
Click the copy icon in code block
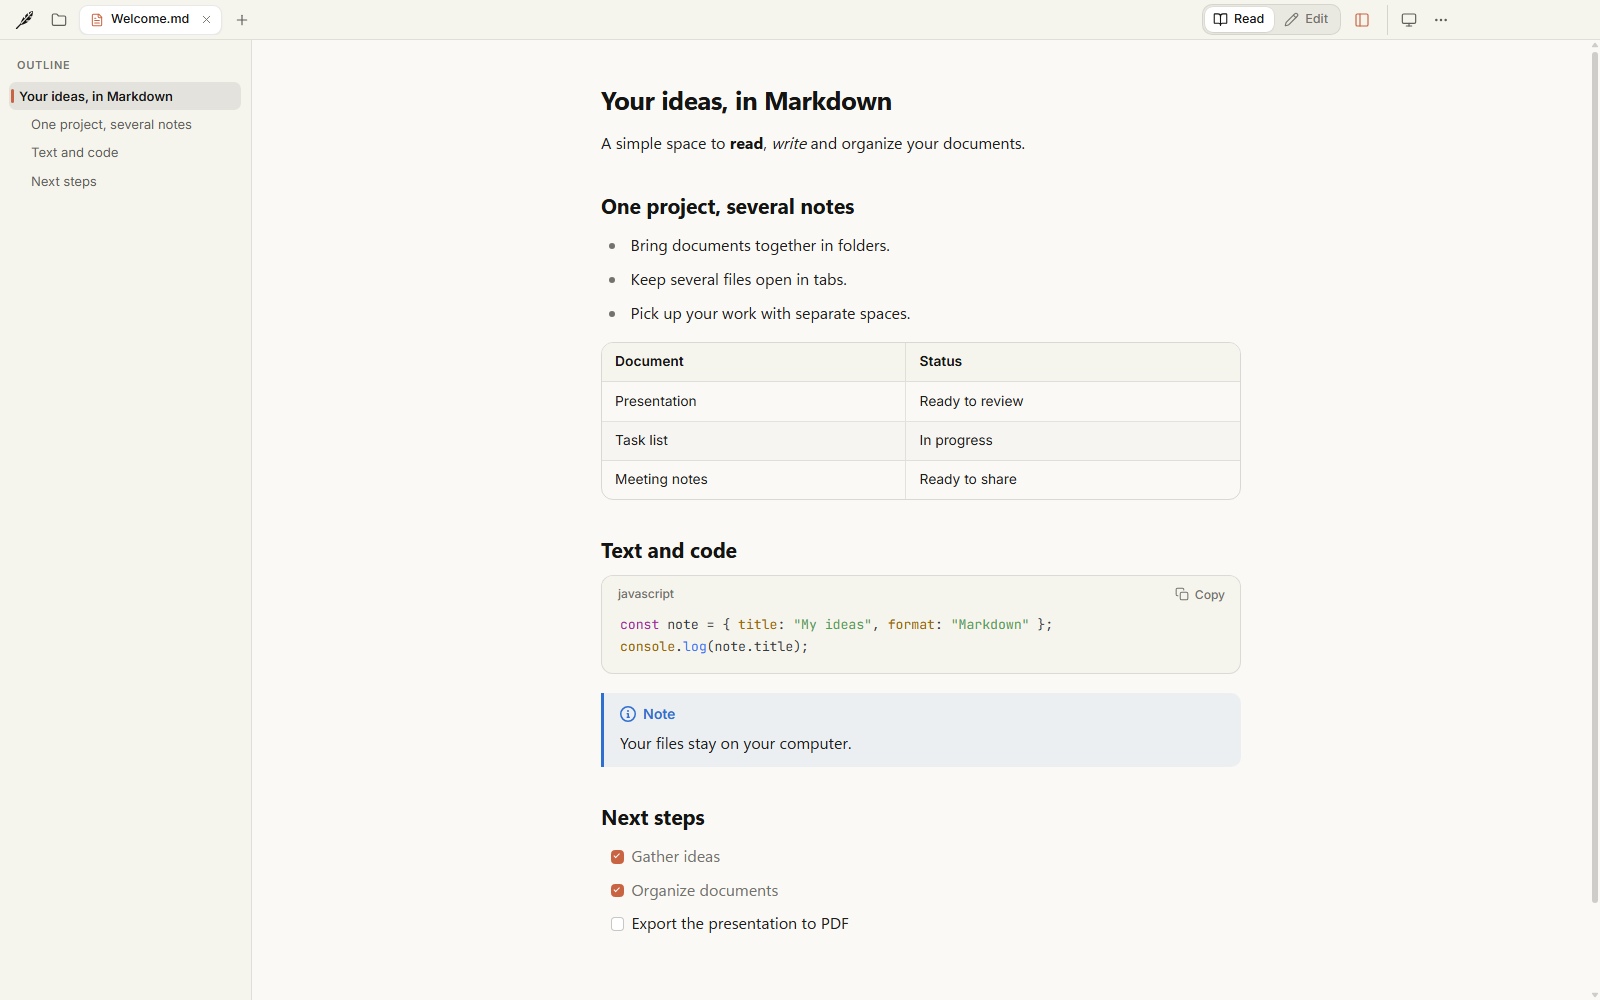1182,594
